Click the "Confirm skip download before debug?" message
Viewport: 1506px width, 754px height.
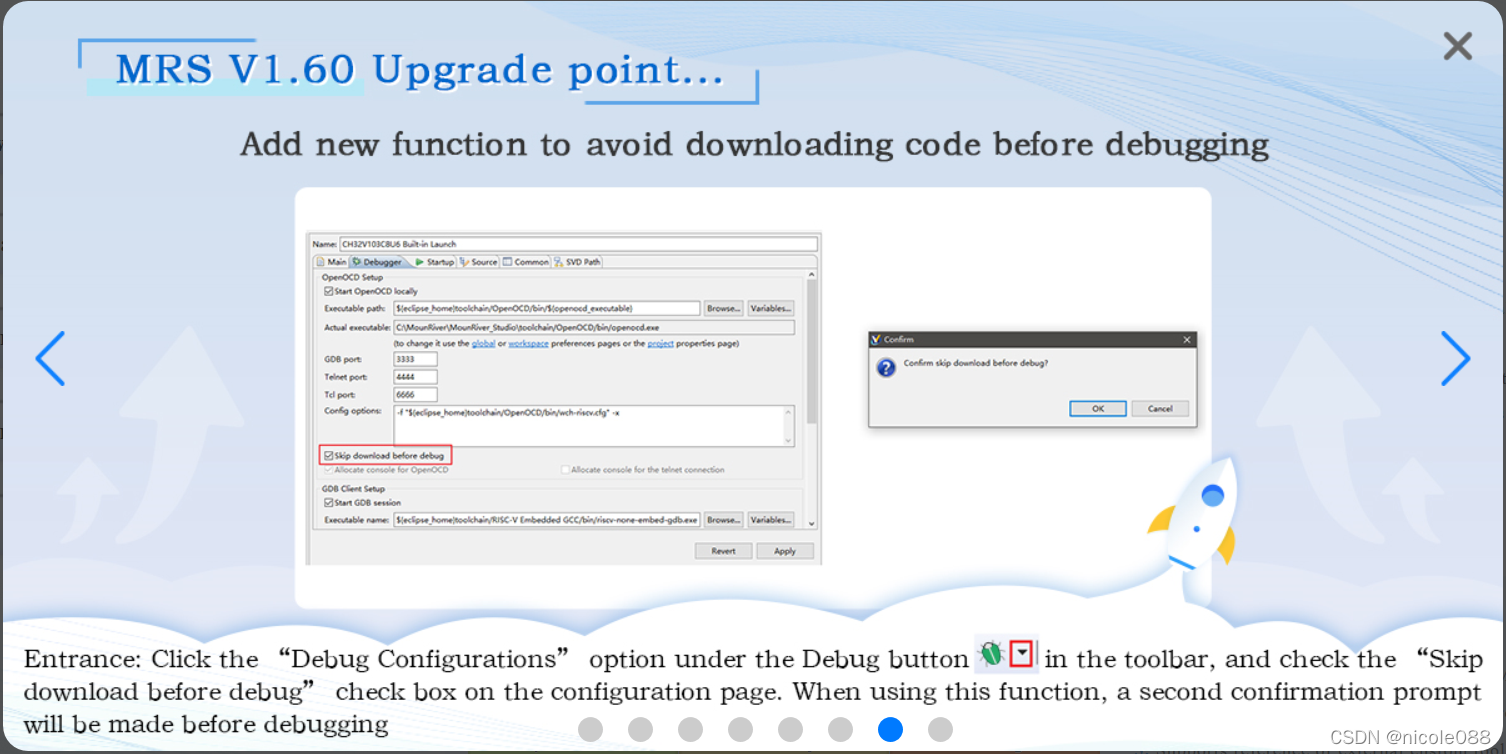click(x=976, y=363)
